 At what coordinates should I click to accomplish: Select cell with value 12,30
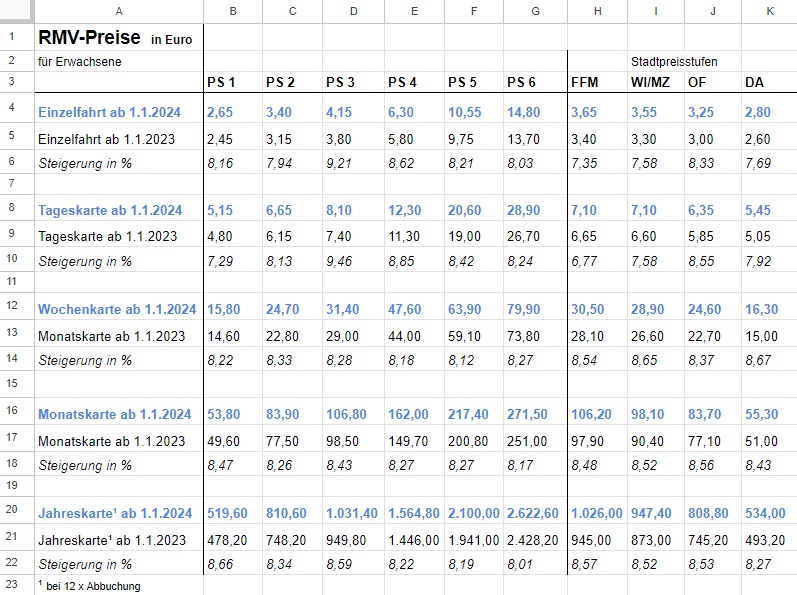point(414,210)
